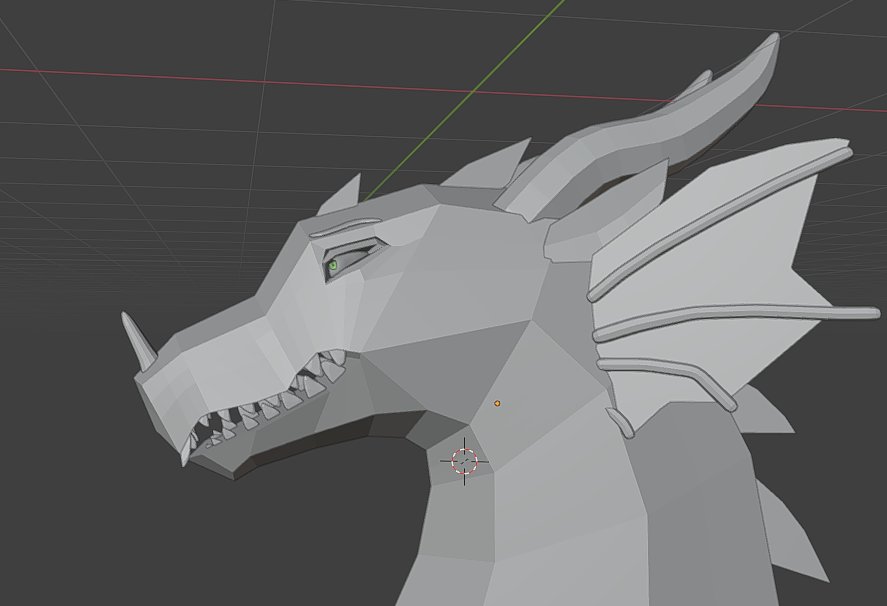Click the orange object origin dot

point(497,403)
